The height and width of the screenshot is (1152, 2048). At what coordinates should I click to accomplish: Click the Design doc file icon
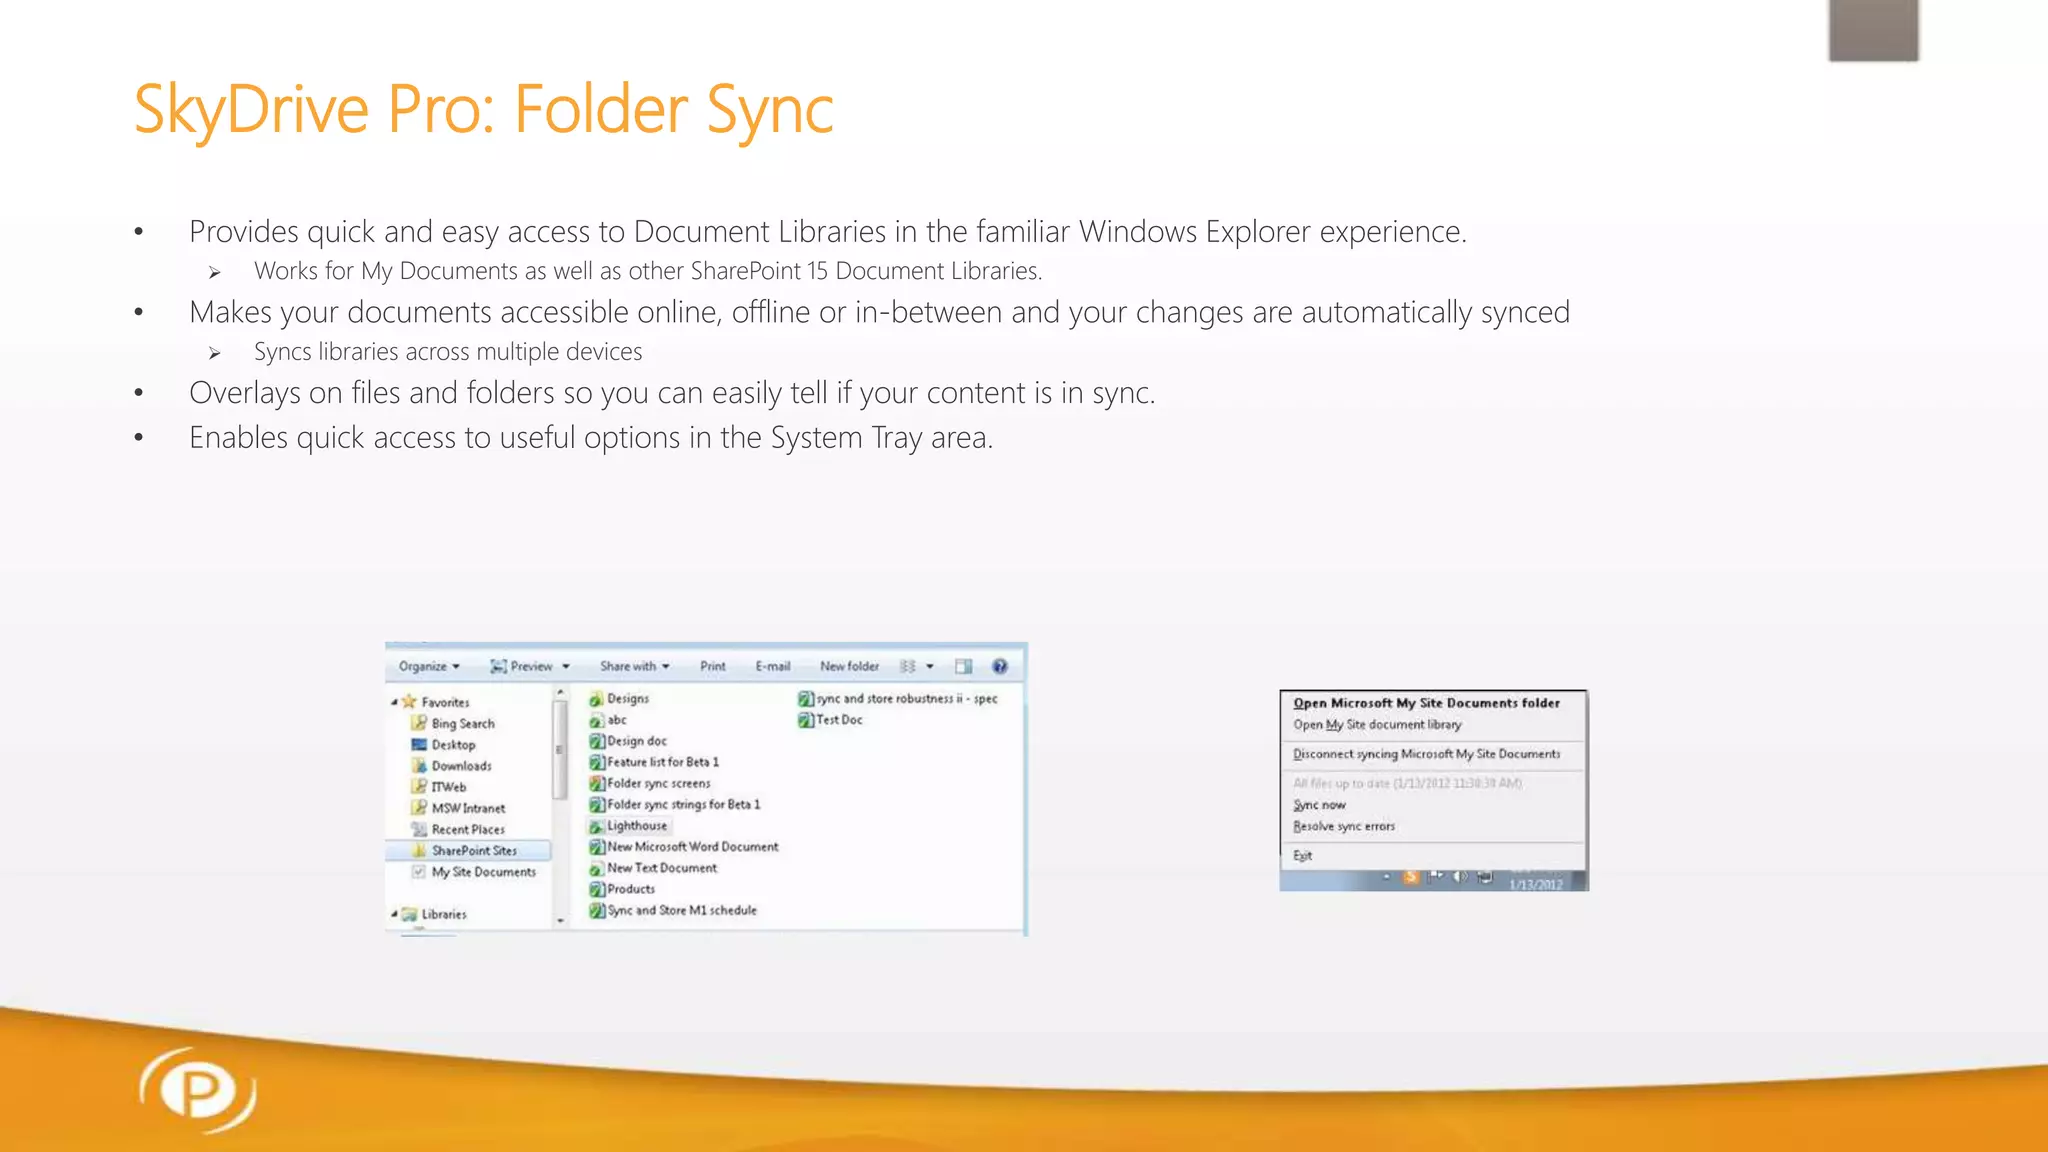tap(596, 741)
